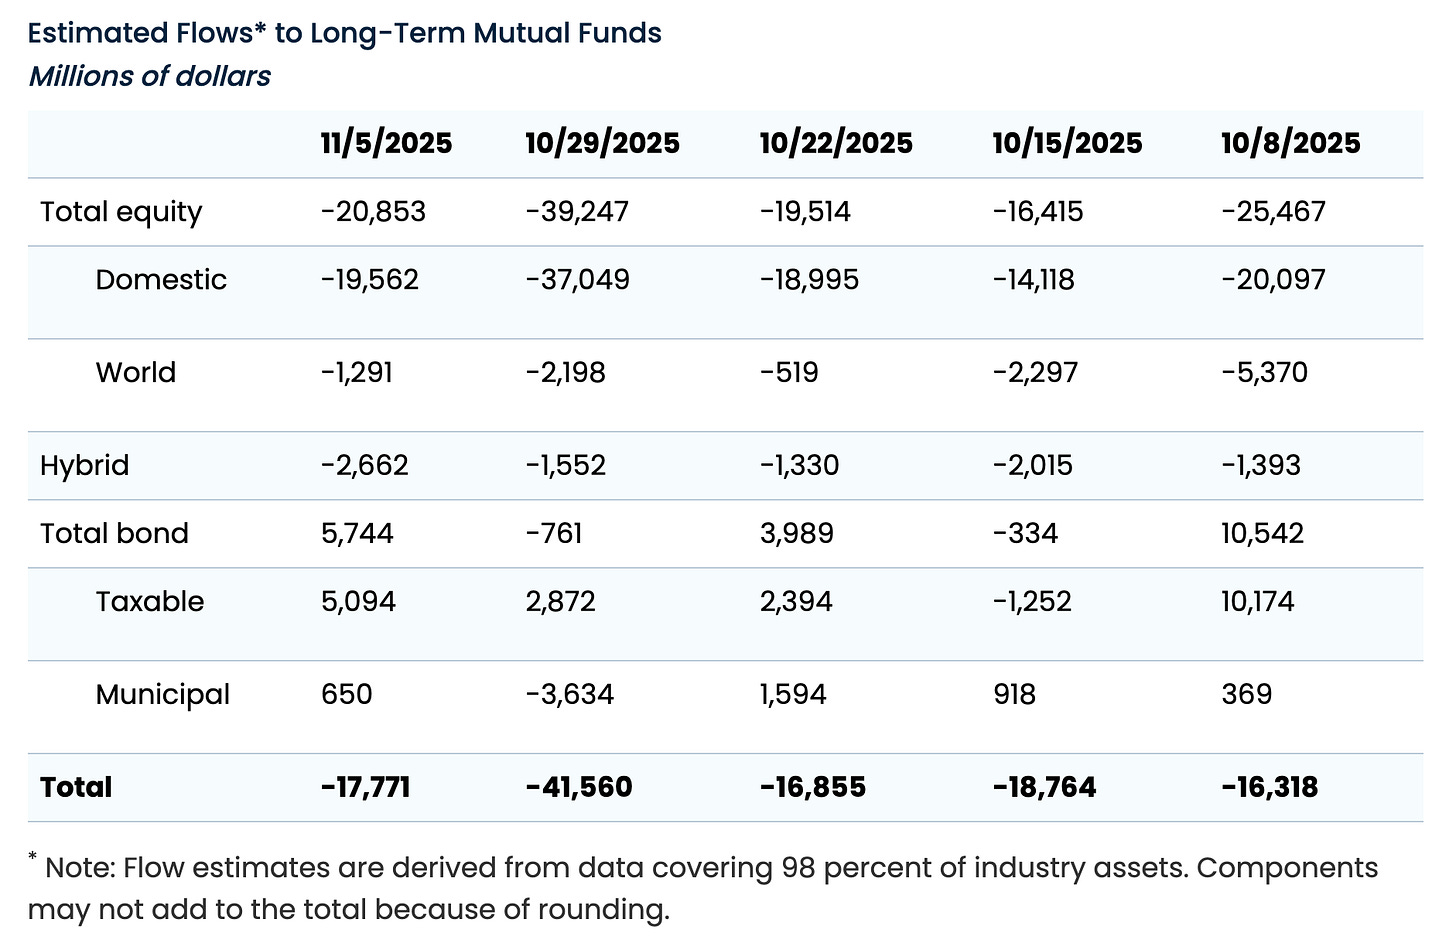Select the Total bond row label
Screen dimensions: 1456x950
(114, 533)
